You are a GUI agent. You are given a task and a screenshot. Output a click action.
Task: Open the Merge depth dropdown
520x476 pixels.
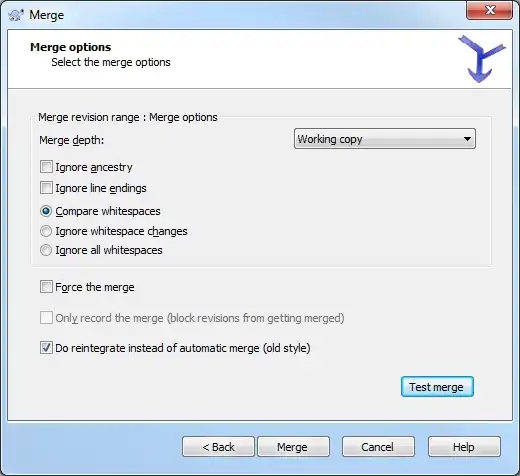[x=385, y=139]
